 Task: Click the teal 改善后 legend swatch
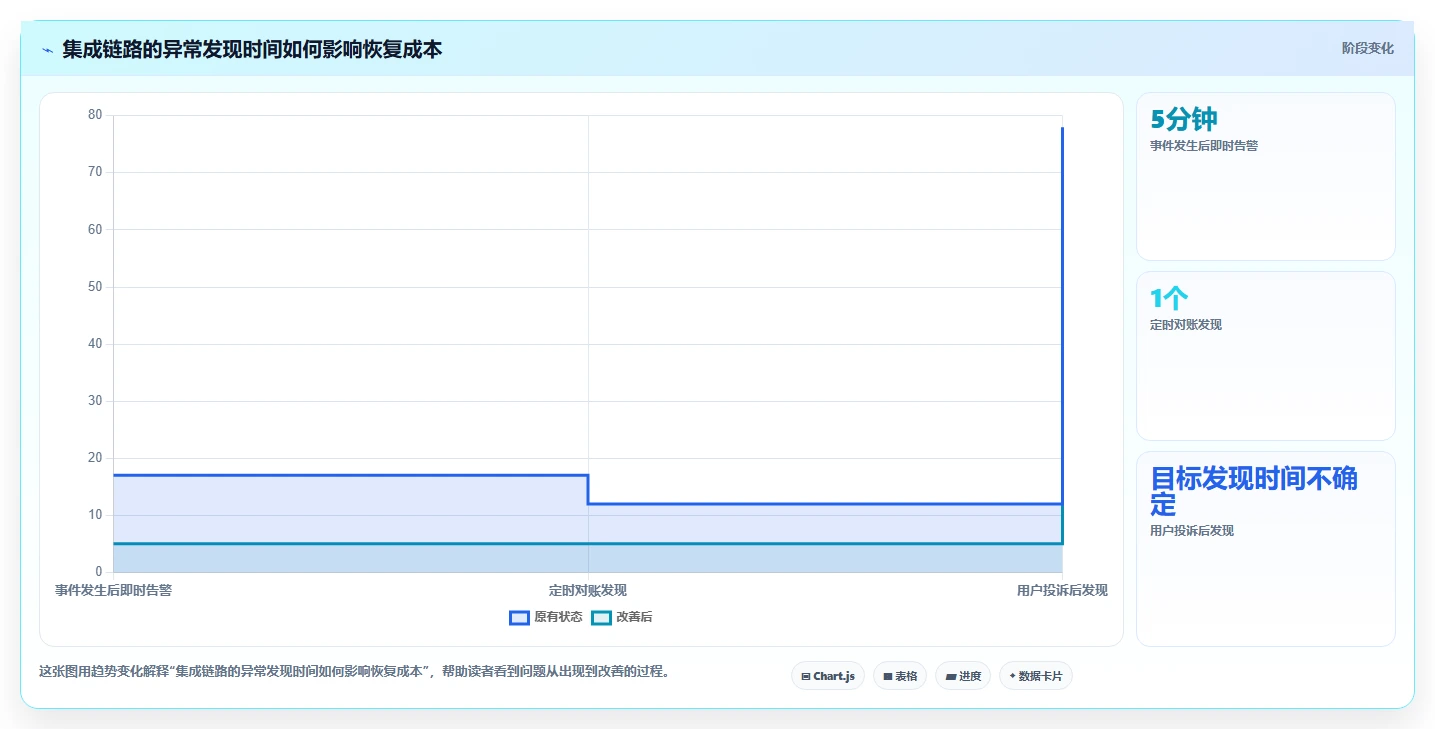click(601, 617)
